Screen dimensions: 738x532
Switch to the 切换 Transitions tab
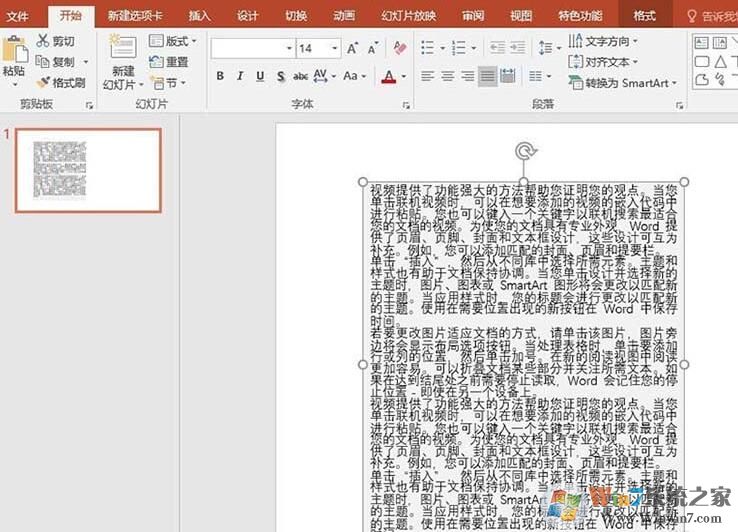[296, 16]
